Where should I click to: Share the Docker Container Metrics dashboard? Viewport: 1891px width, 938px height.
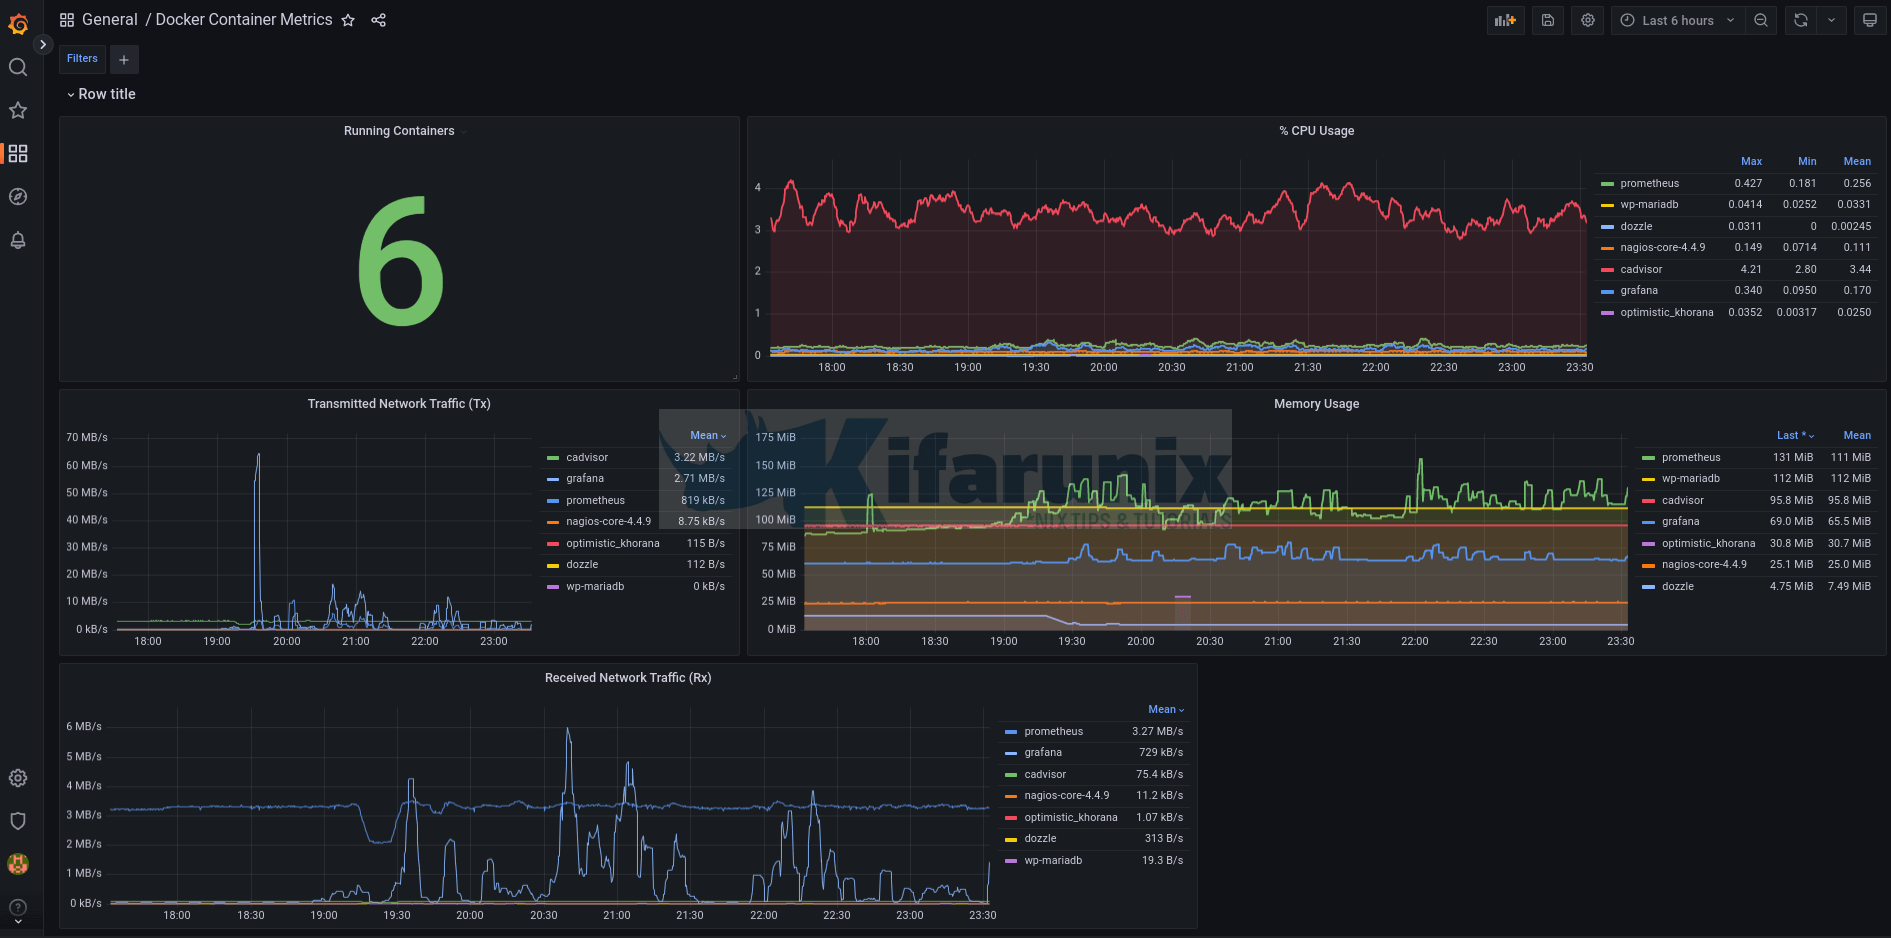[378, 19]
